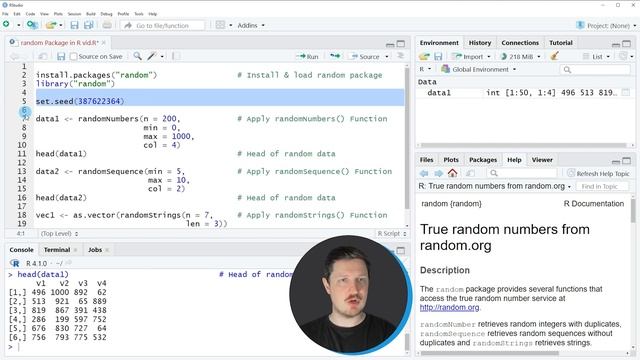
Task: Maximize the script editor pane
Action: point(401,43)
